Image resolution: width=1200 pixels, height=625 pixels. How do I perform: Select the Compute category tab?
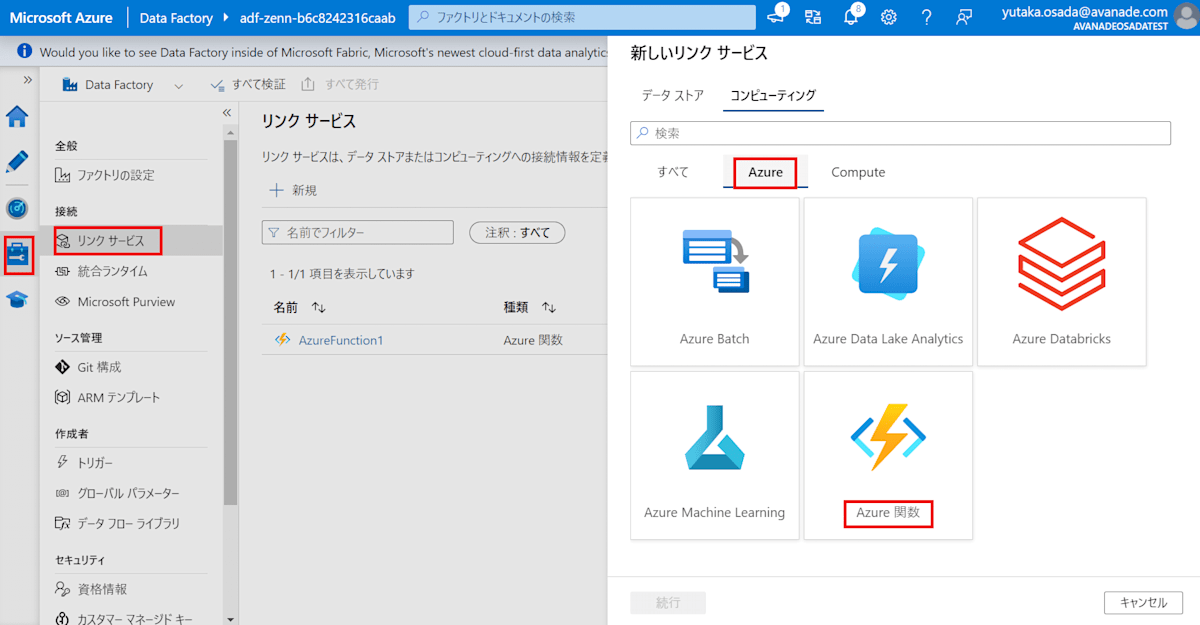(858, 172)
